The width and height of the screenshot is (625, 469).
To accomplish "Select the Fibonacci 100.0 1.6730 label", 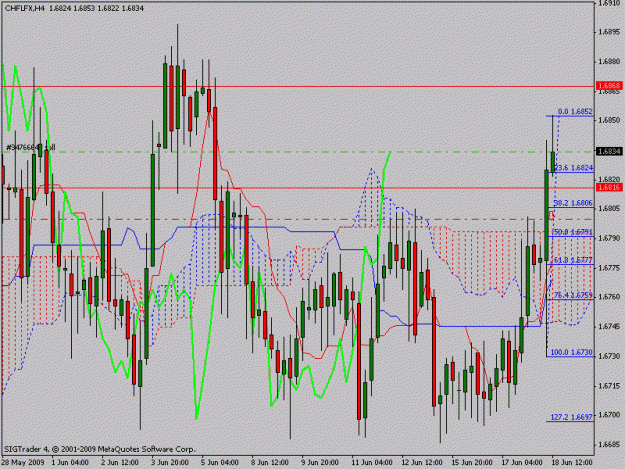I will click(x=572, y=352).
